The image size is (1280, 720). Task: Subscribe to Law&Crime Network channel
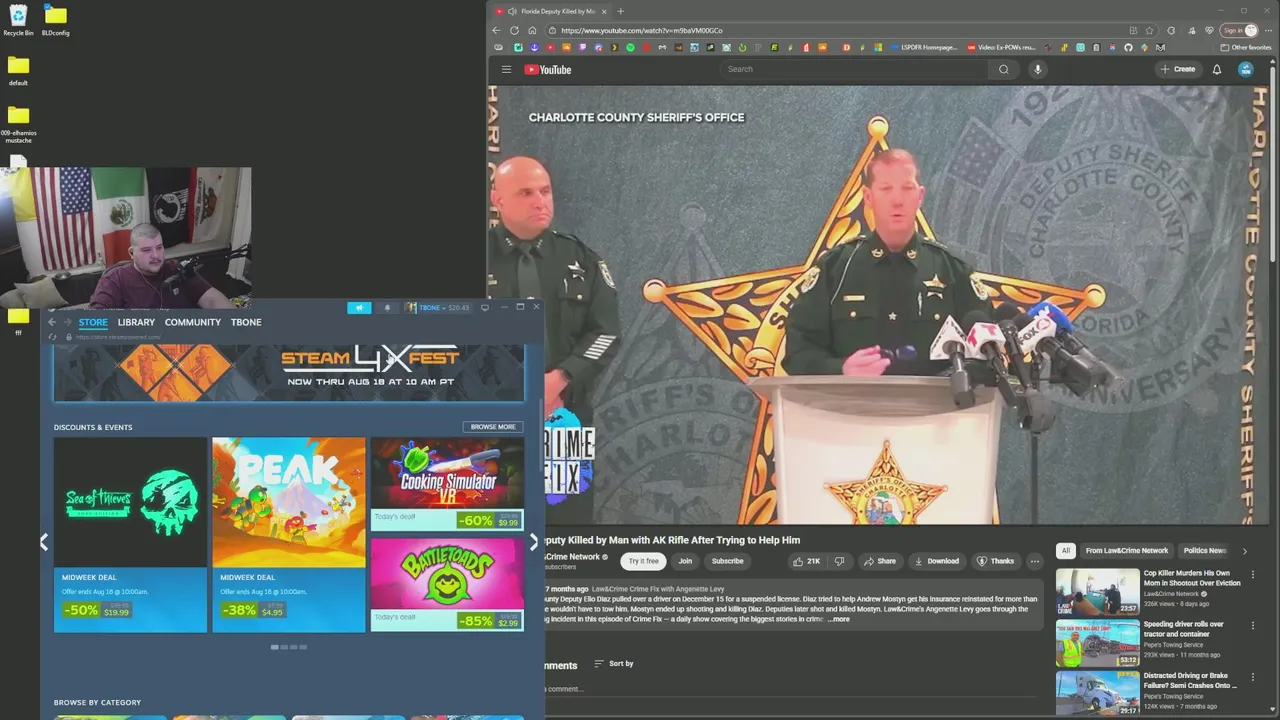click(x=727, y=561)
